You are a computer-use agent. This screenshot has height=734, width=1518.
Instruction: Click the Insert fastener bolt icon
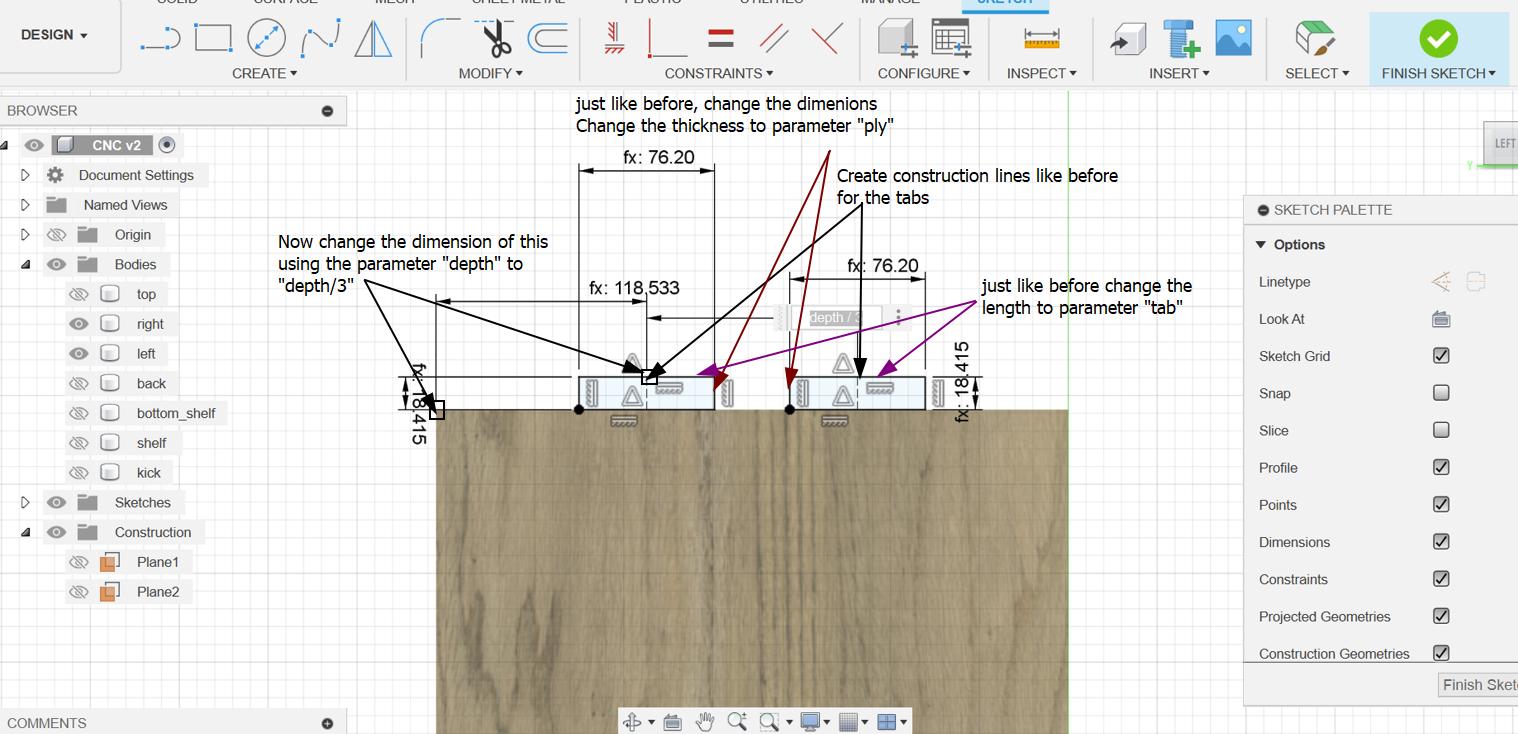[x=1181, y=38]
